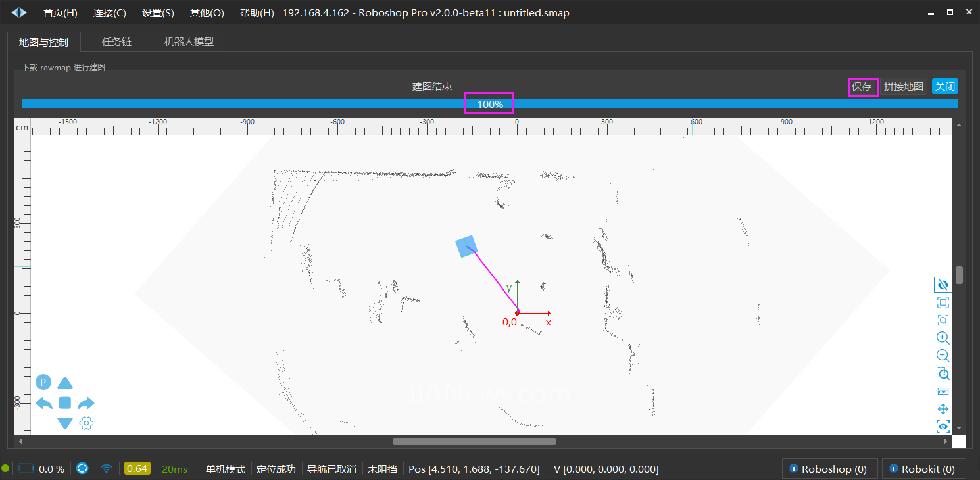The height and width of the screenshot is (480, 980).
Task: Click the horizontal scrollbar below the map
Action: pyautogui.click(x=474, y=441)
